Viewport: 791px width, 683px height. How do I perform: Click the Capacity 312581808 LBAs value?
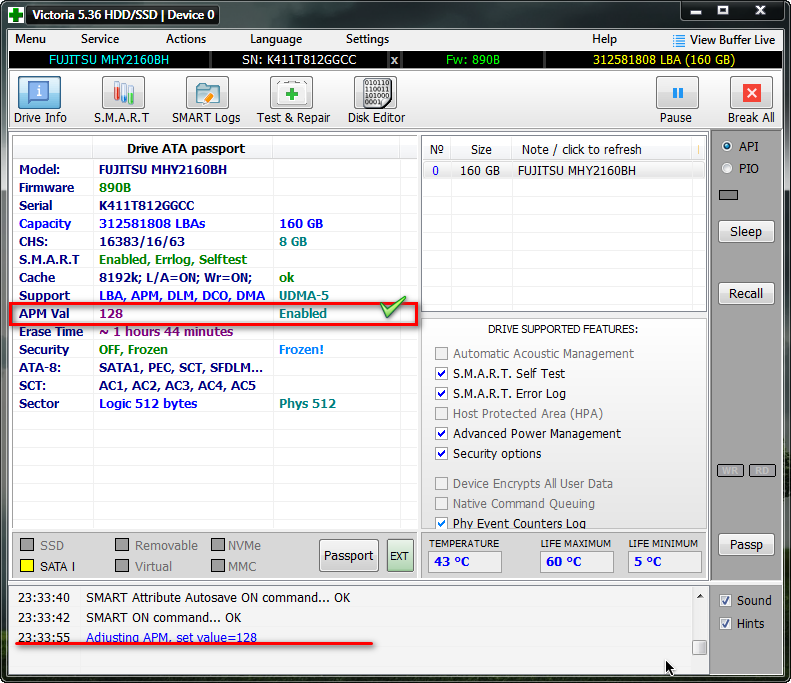[152, 223]
